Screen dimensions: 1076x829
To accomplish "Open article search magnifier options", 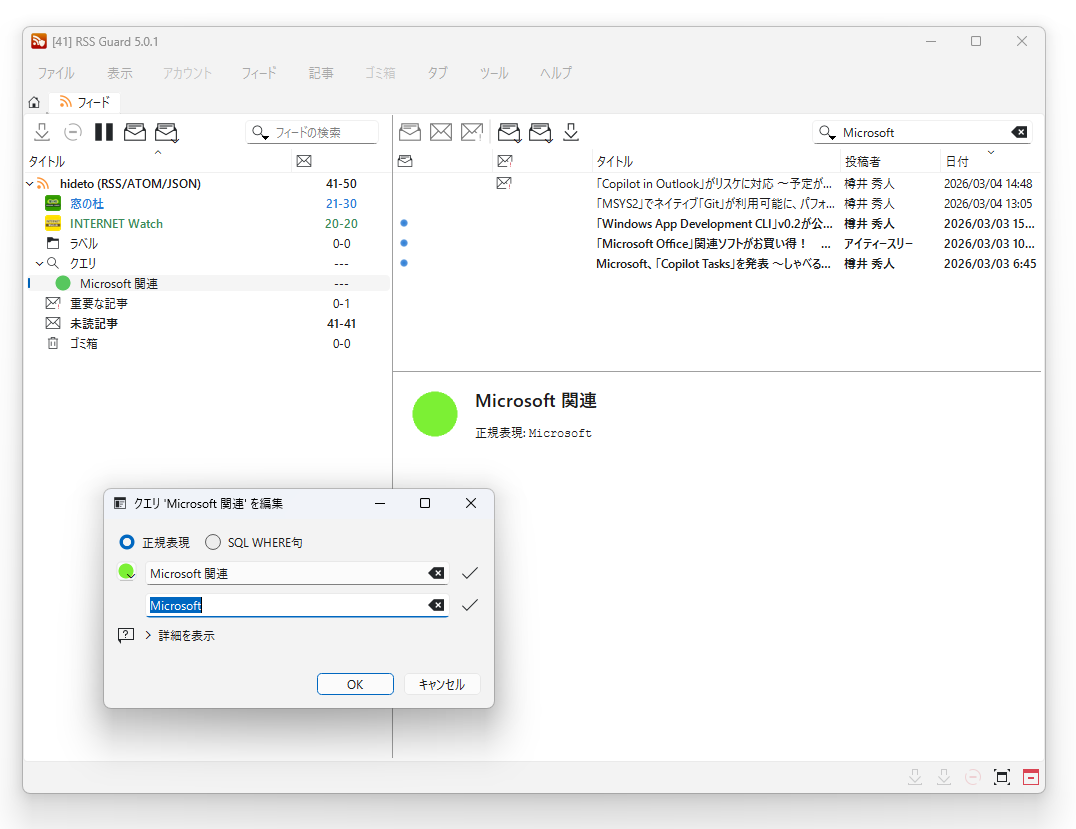I will [x=827, y=132].
